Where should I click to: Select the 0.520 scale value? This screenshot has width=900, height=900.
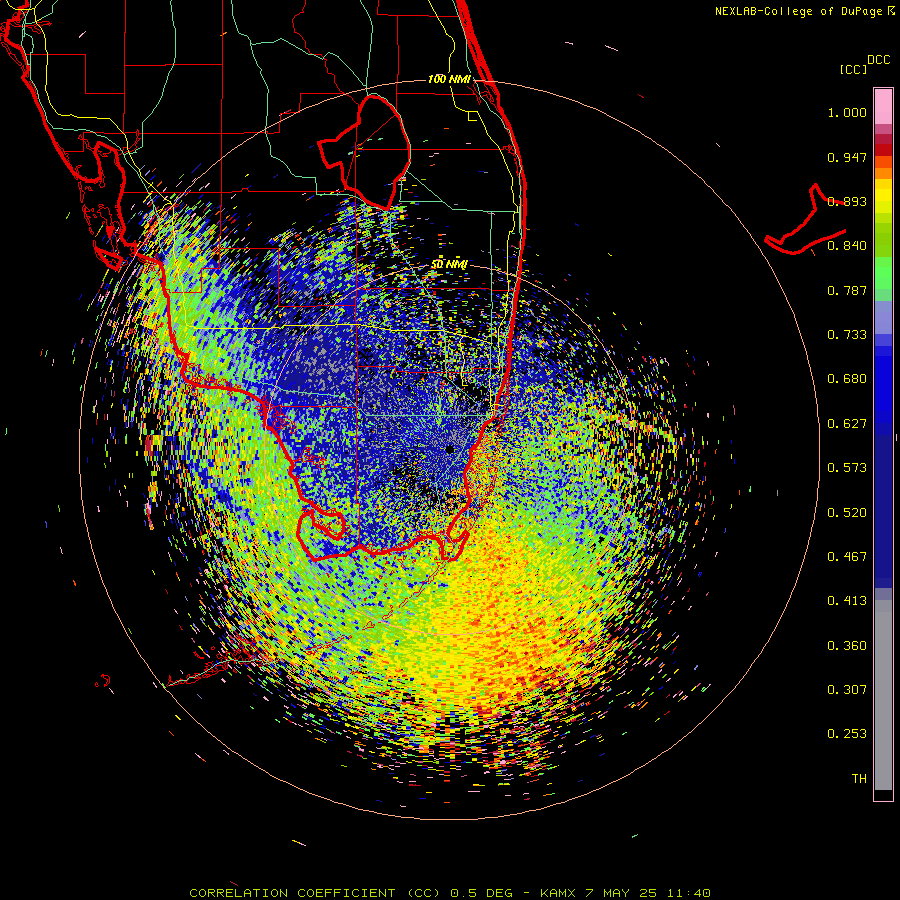tap(847, 513)
